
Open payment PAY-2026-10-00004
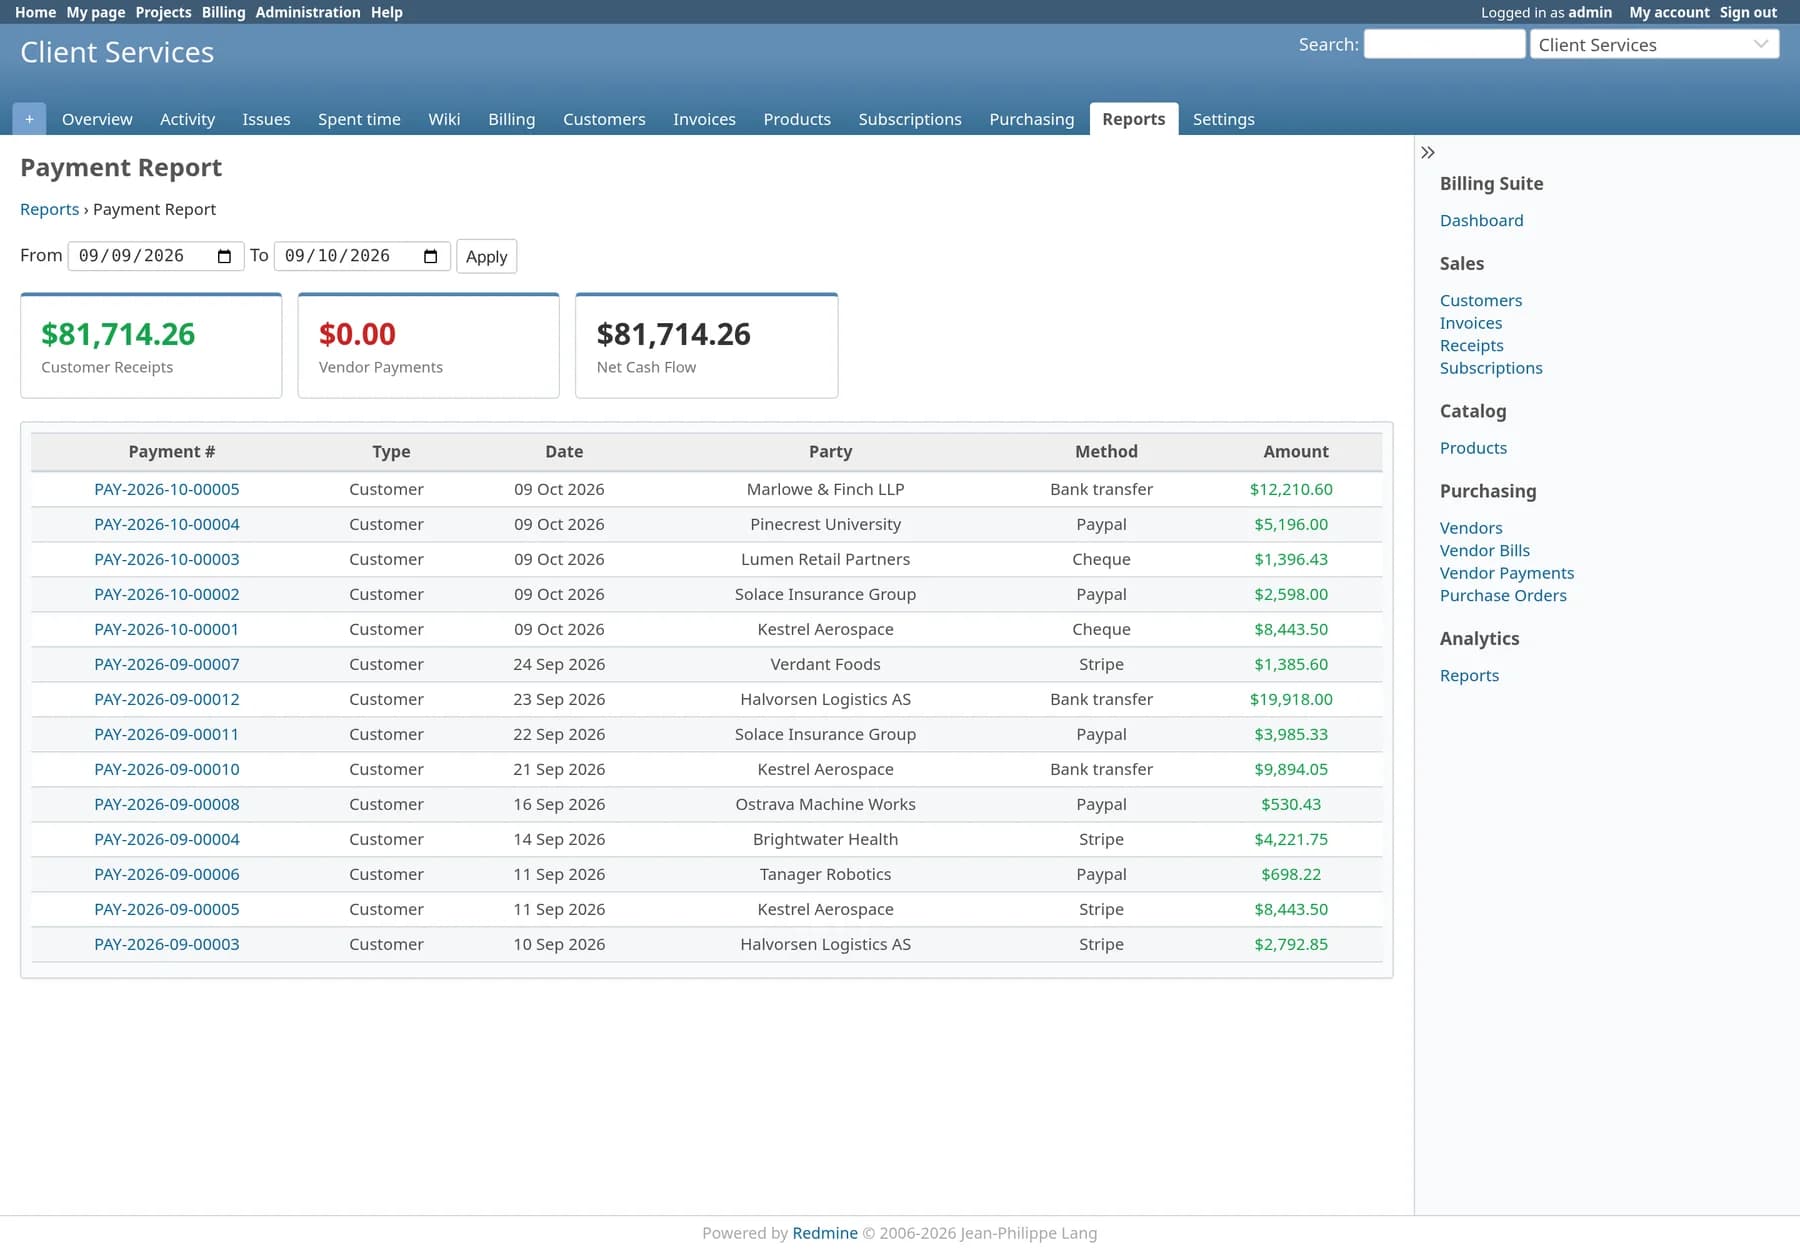click(166, 524)
